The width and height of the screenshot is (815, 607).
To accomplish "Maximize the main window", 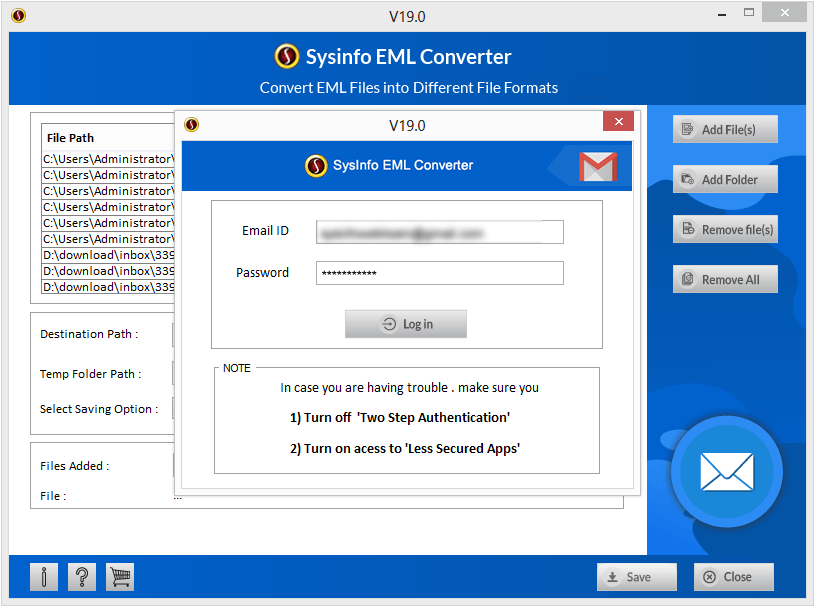I will 748,12.
